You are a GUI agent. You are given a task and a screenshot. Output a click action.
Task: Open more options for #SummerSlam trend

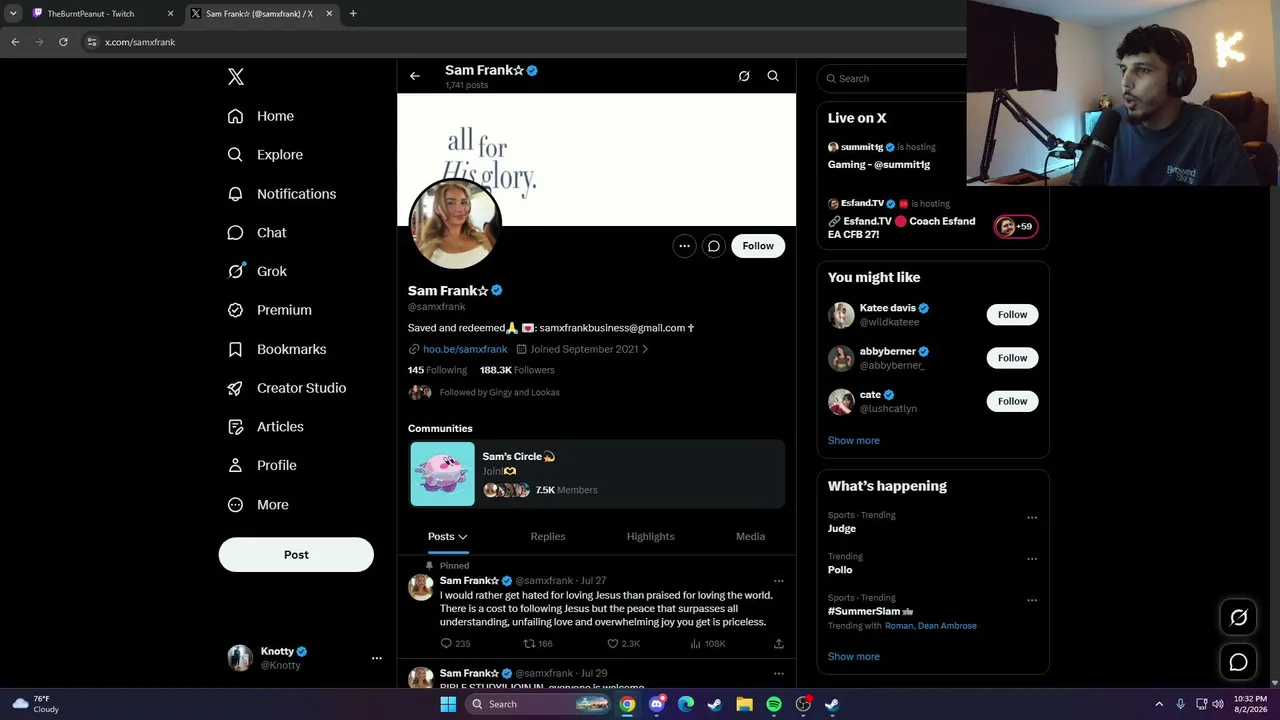pyautogui.click(x=1032, y=601)
